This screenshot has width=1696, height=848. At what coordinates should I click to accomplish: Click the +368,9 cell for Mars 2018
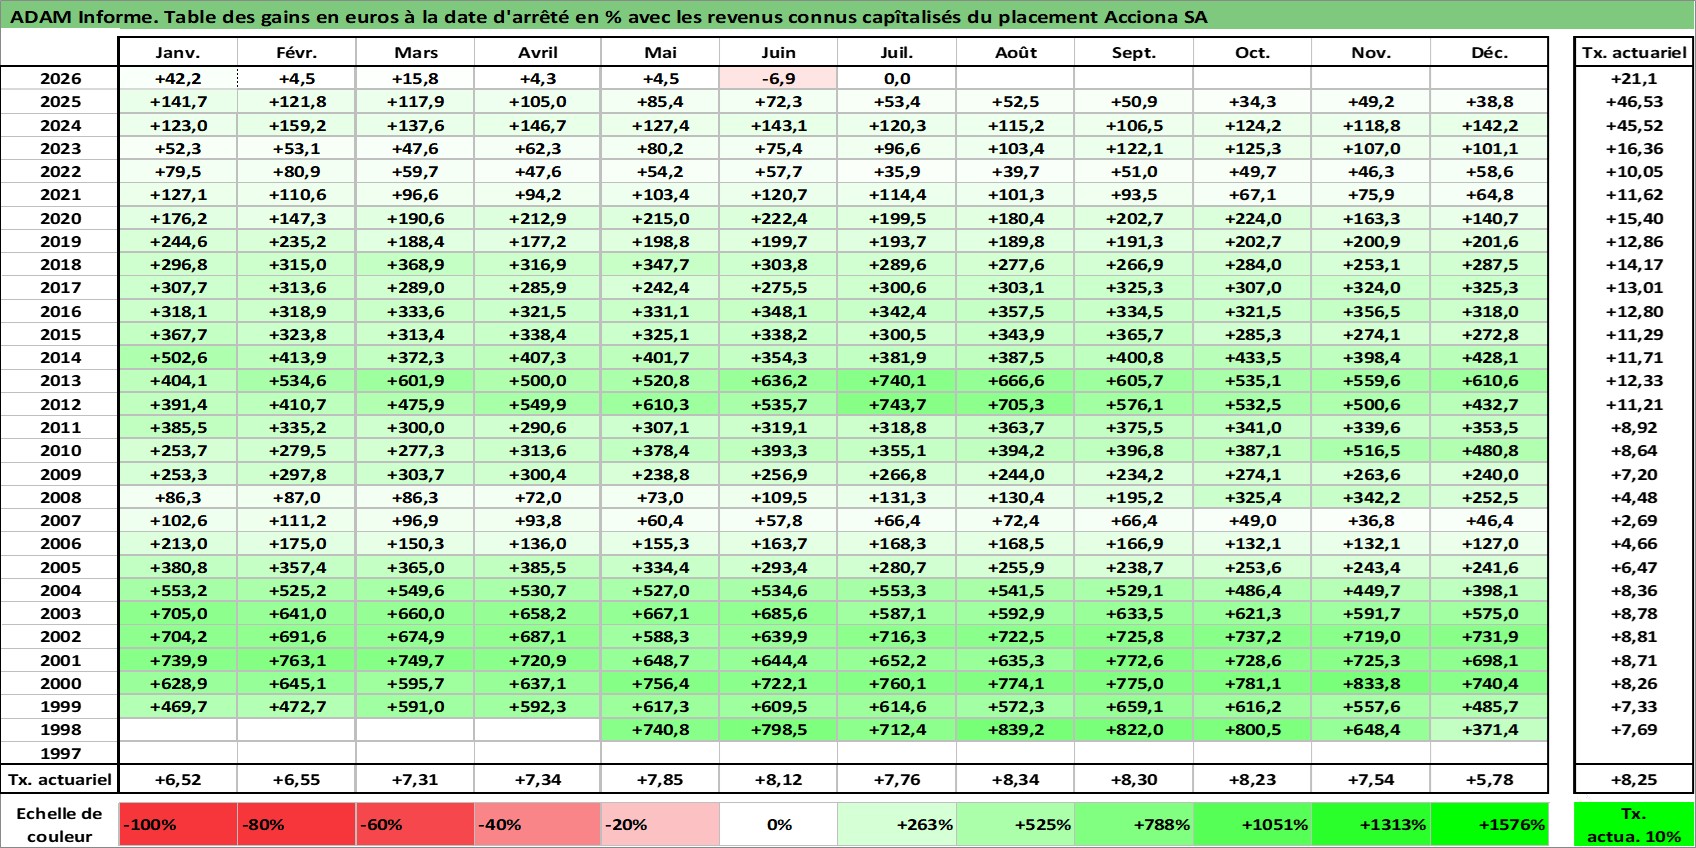[415, 264]
